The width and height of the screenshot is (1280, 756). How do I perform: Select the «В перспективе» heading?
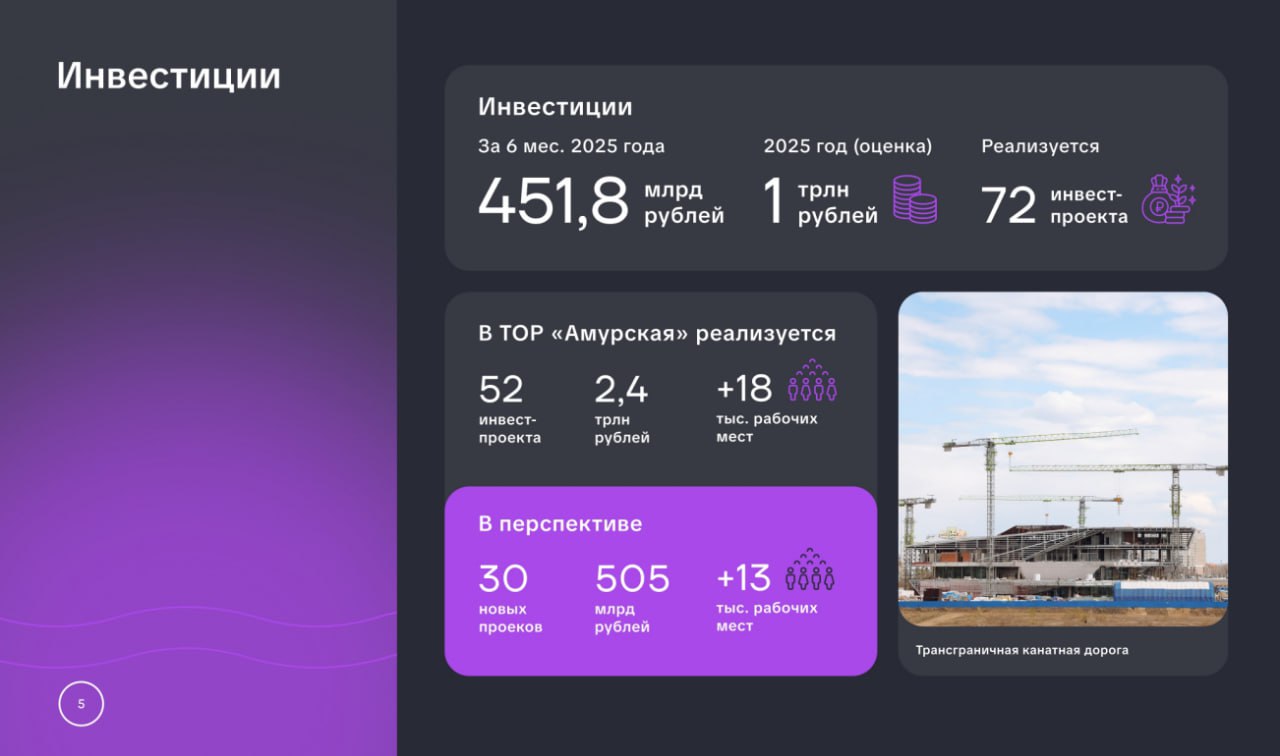560,524
